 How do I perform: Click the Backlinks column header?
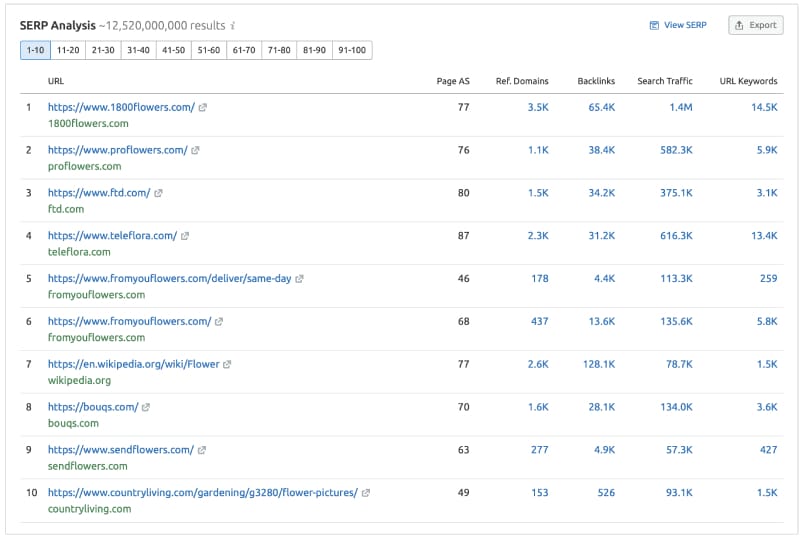coord(596,81)
